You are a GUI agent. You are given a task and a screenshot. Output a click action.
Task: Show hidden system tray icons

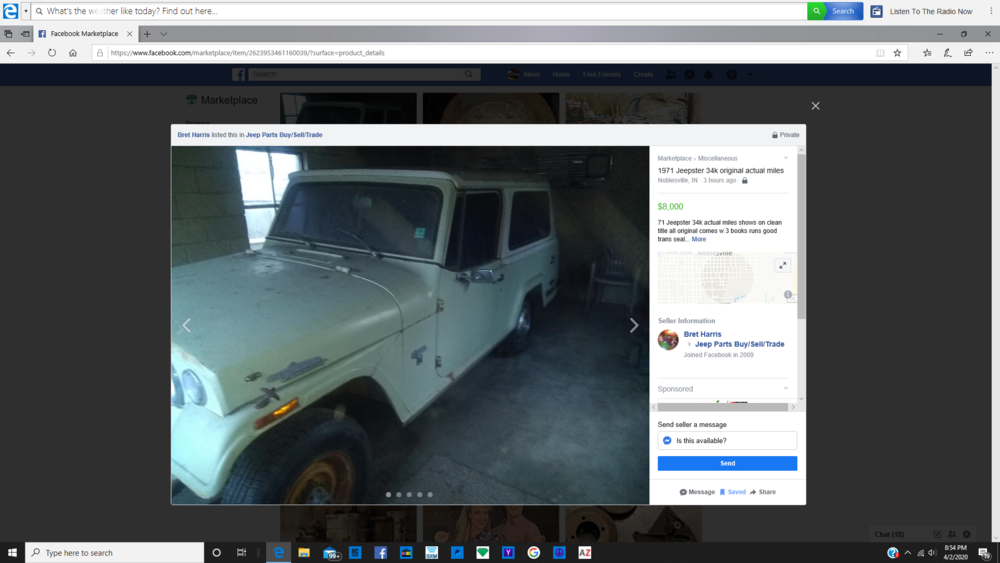[908, 553]
